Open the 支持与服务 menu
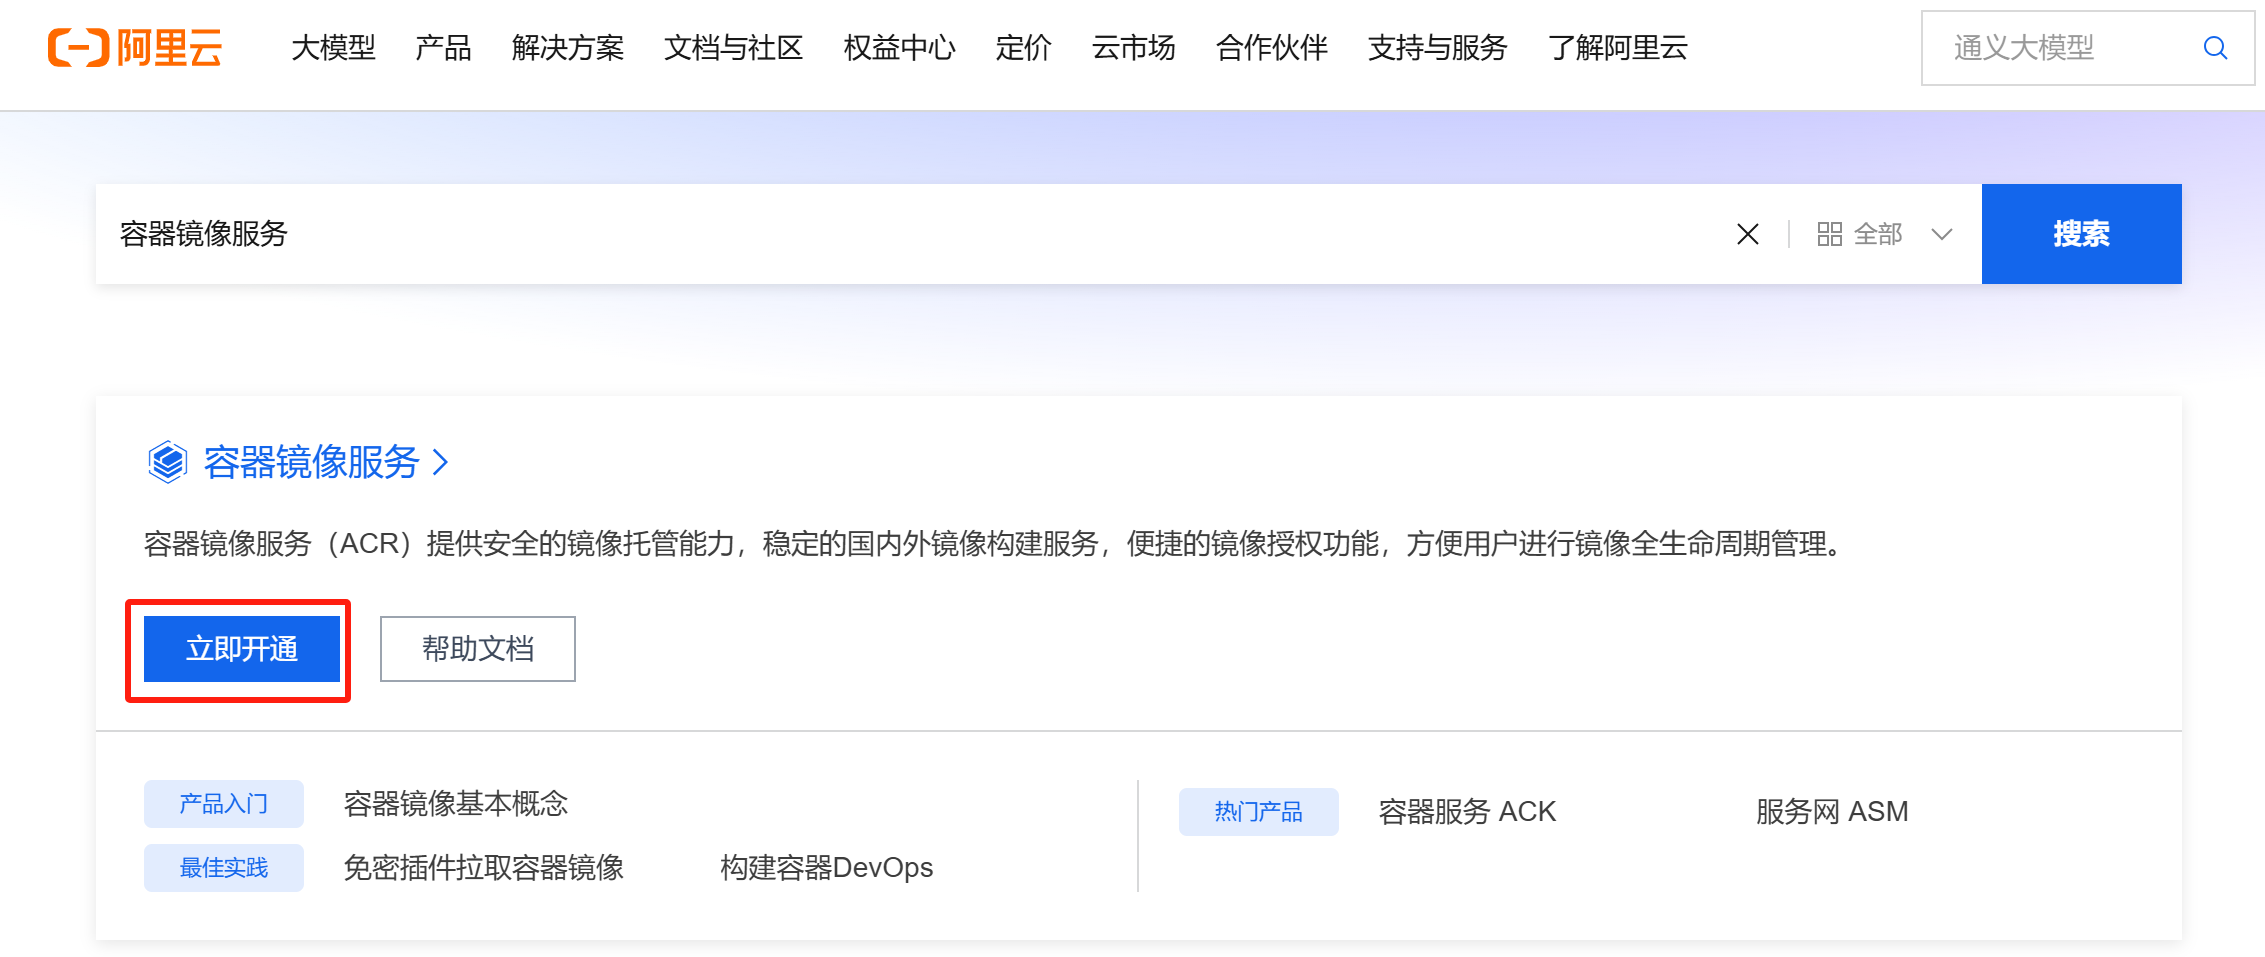Viewport: 2265px width, 957px height. 1437,48
